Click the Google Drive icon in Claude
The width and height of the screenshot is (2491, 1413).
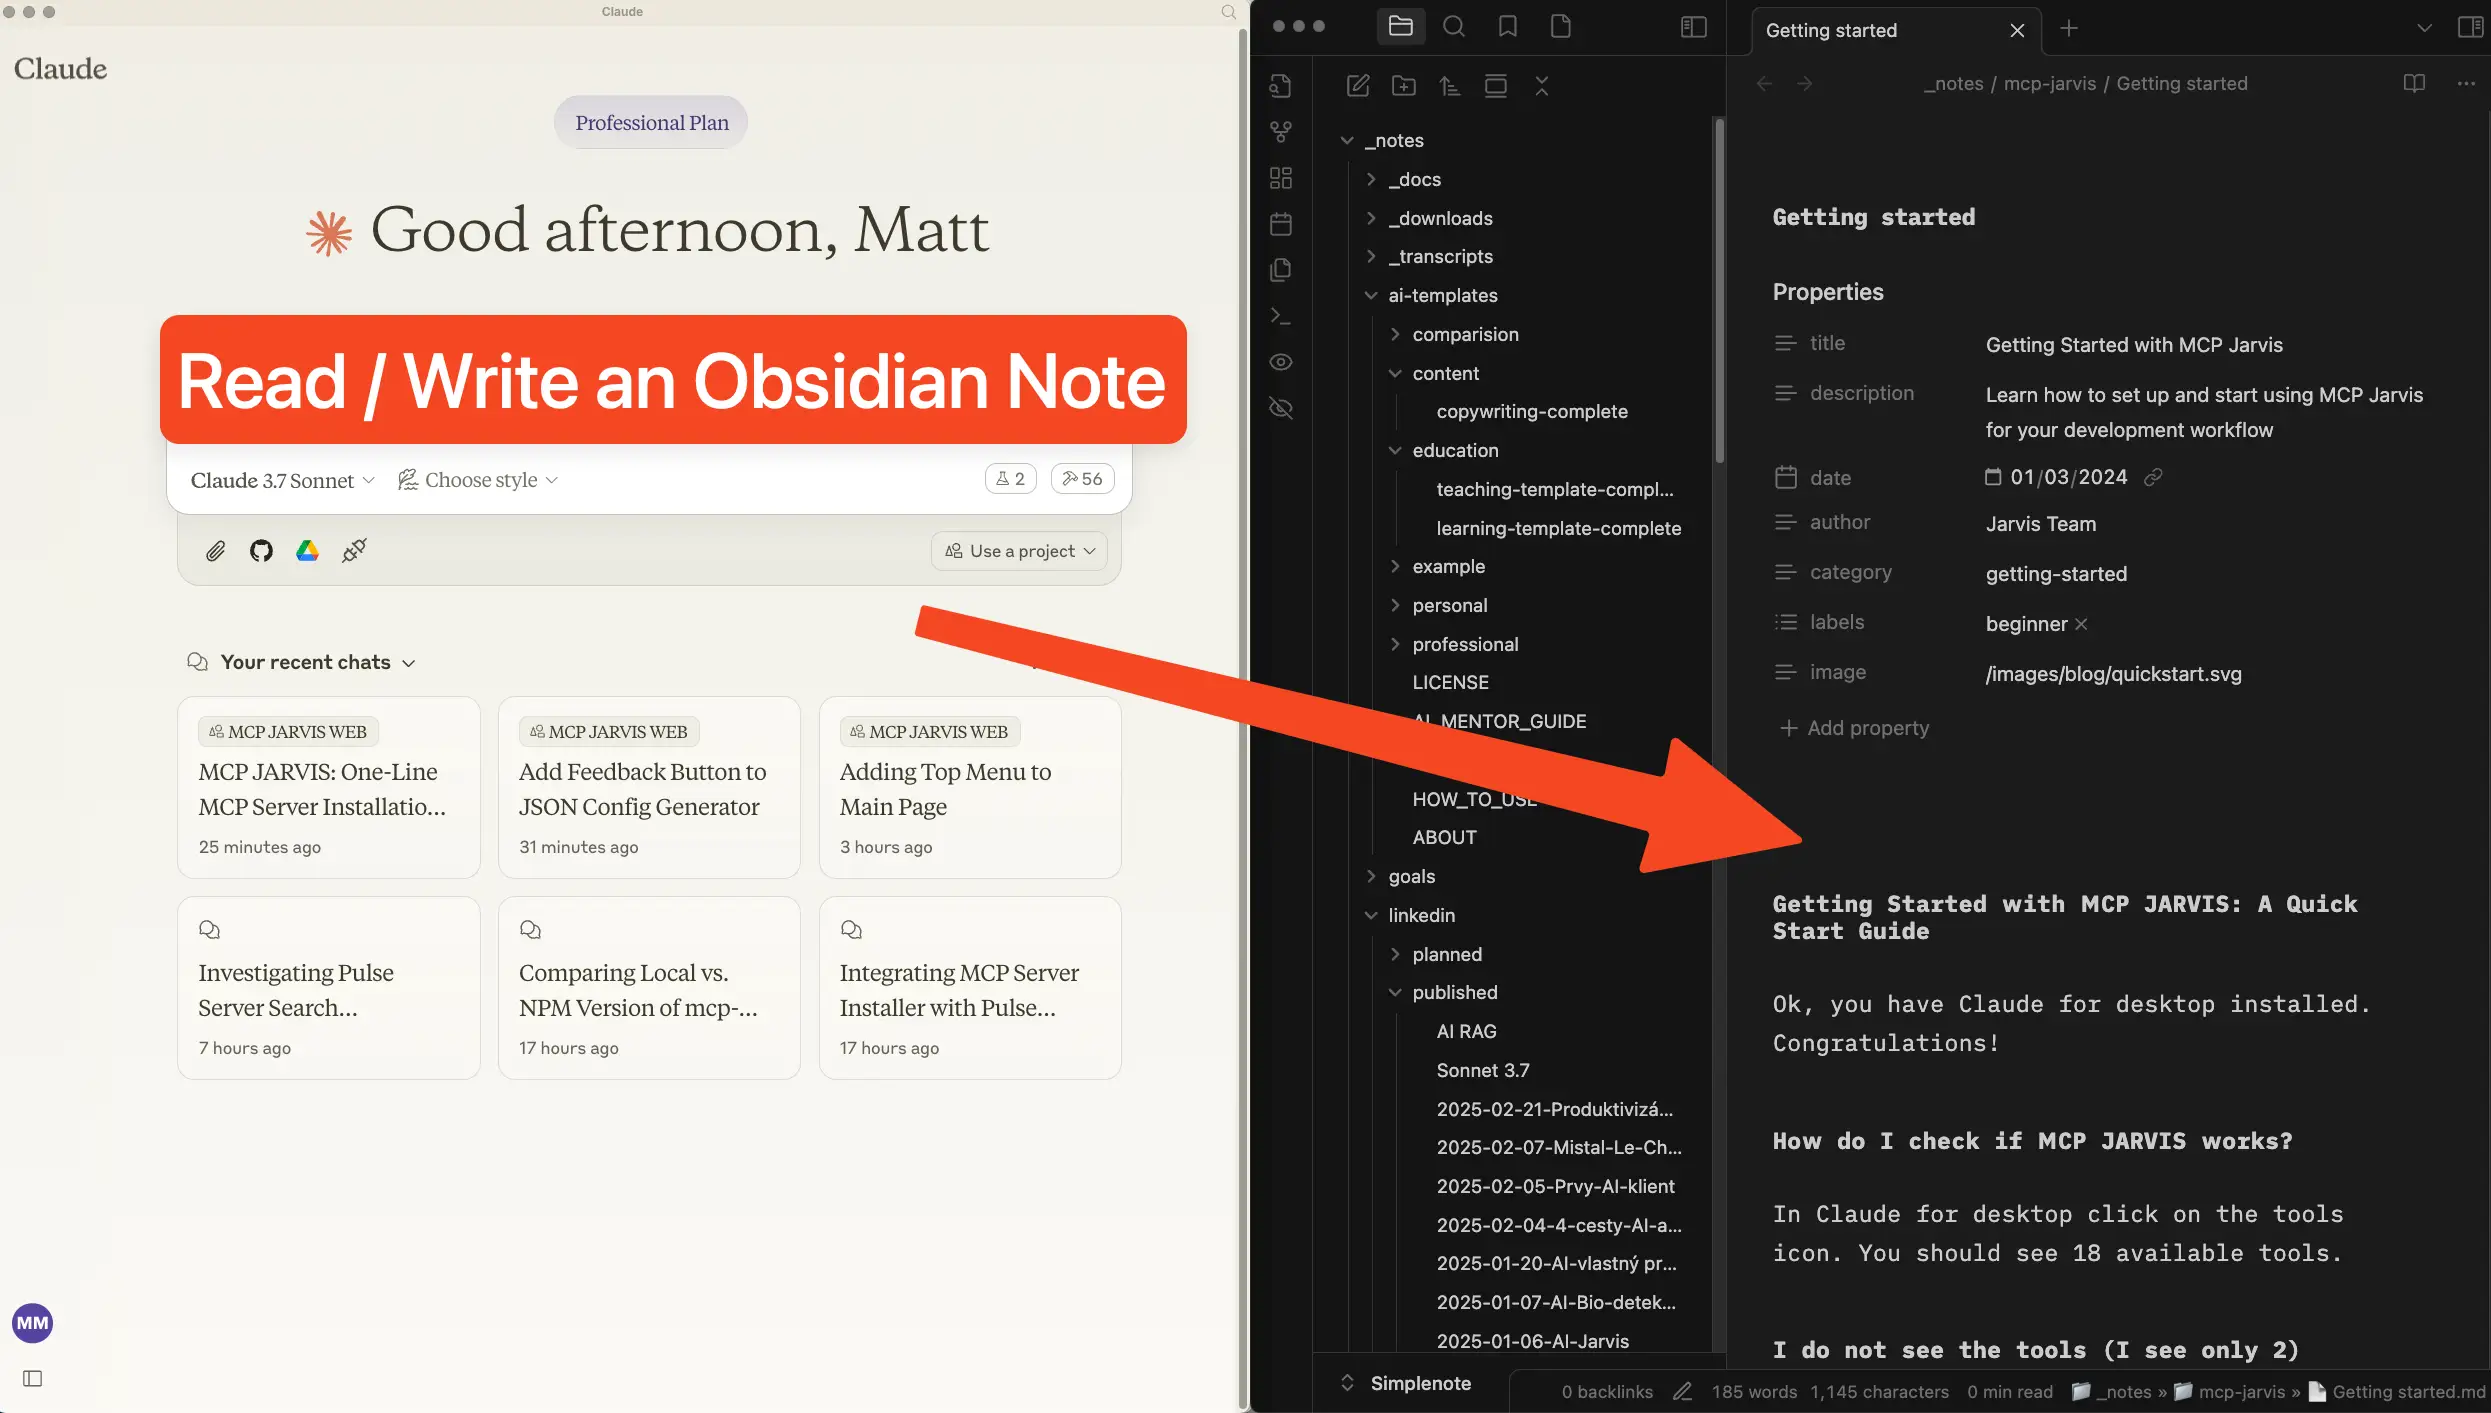tap(307, 551)
